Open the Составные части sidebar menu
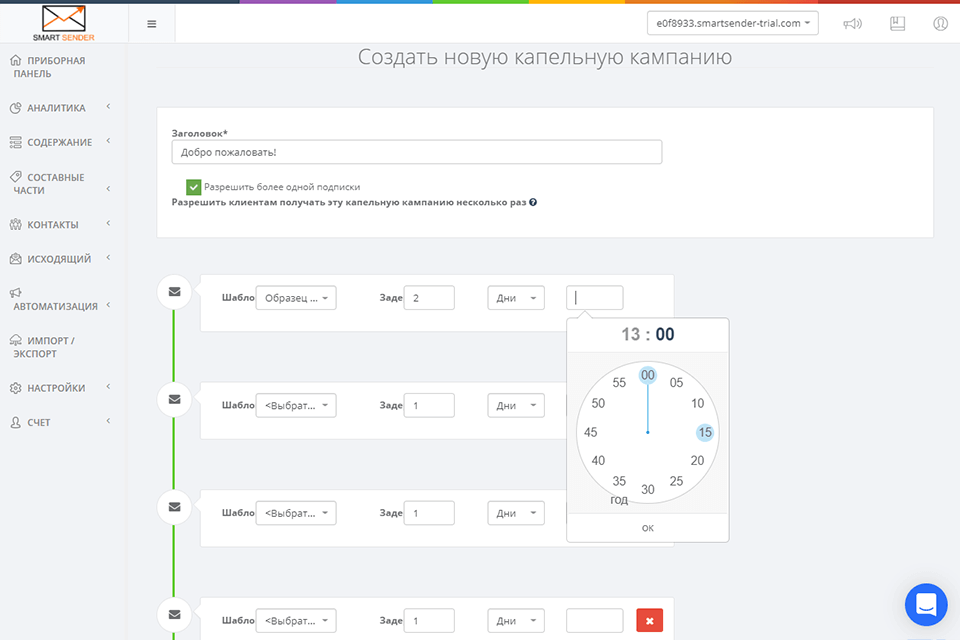Image resolution: width=960 pixels, height=640 pixels. point(59,184)
